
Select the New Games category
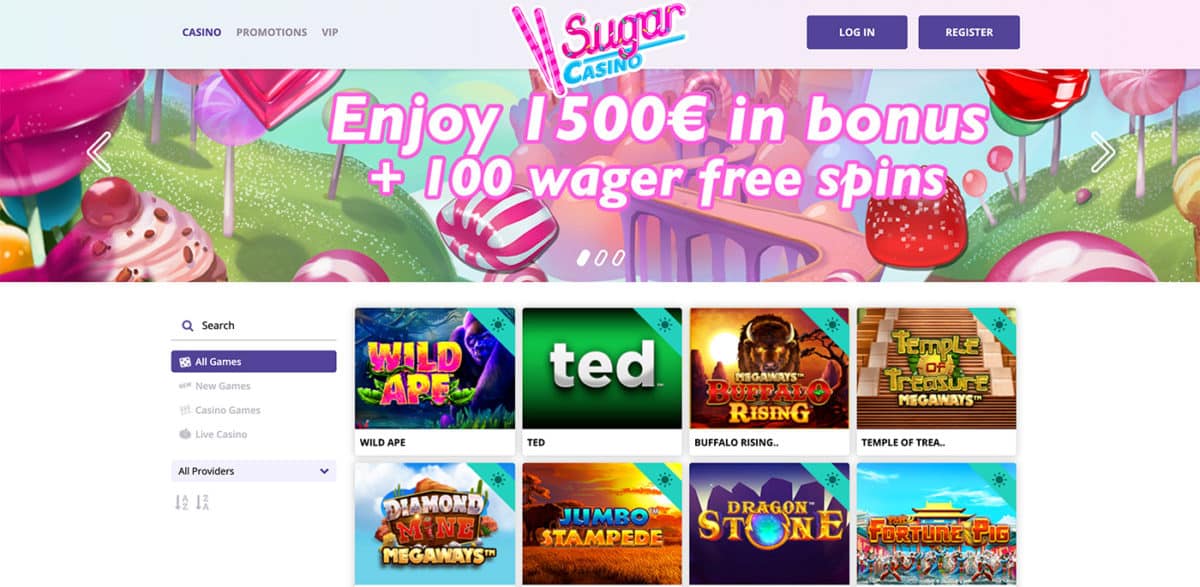click(x=214, y=386)
